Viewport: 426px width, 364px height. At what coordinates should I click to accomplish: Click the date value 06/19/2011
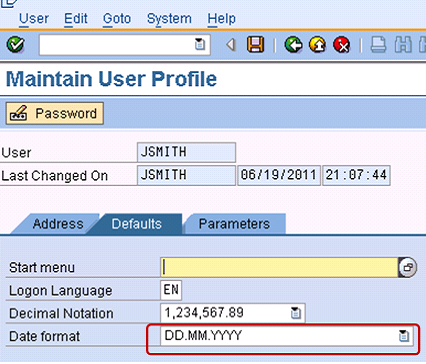279,175
